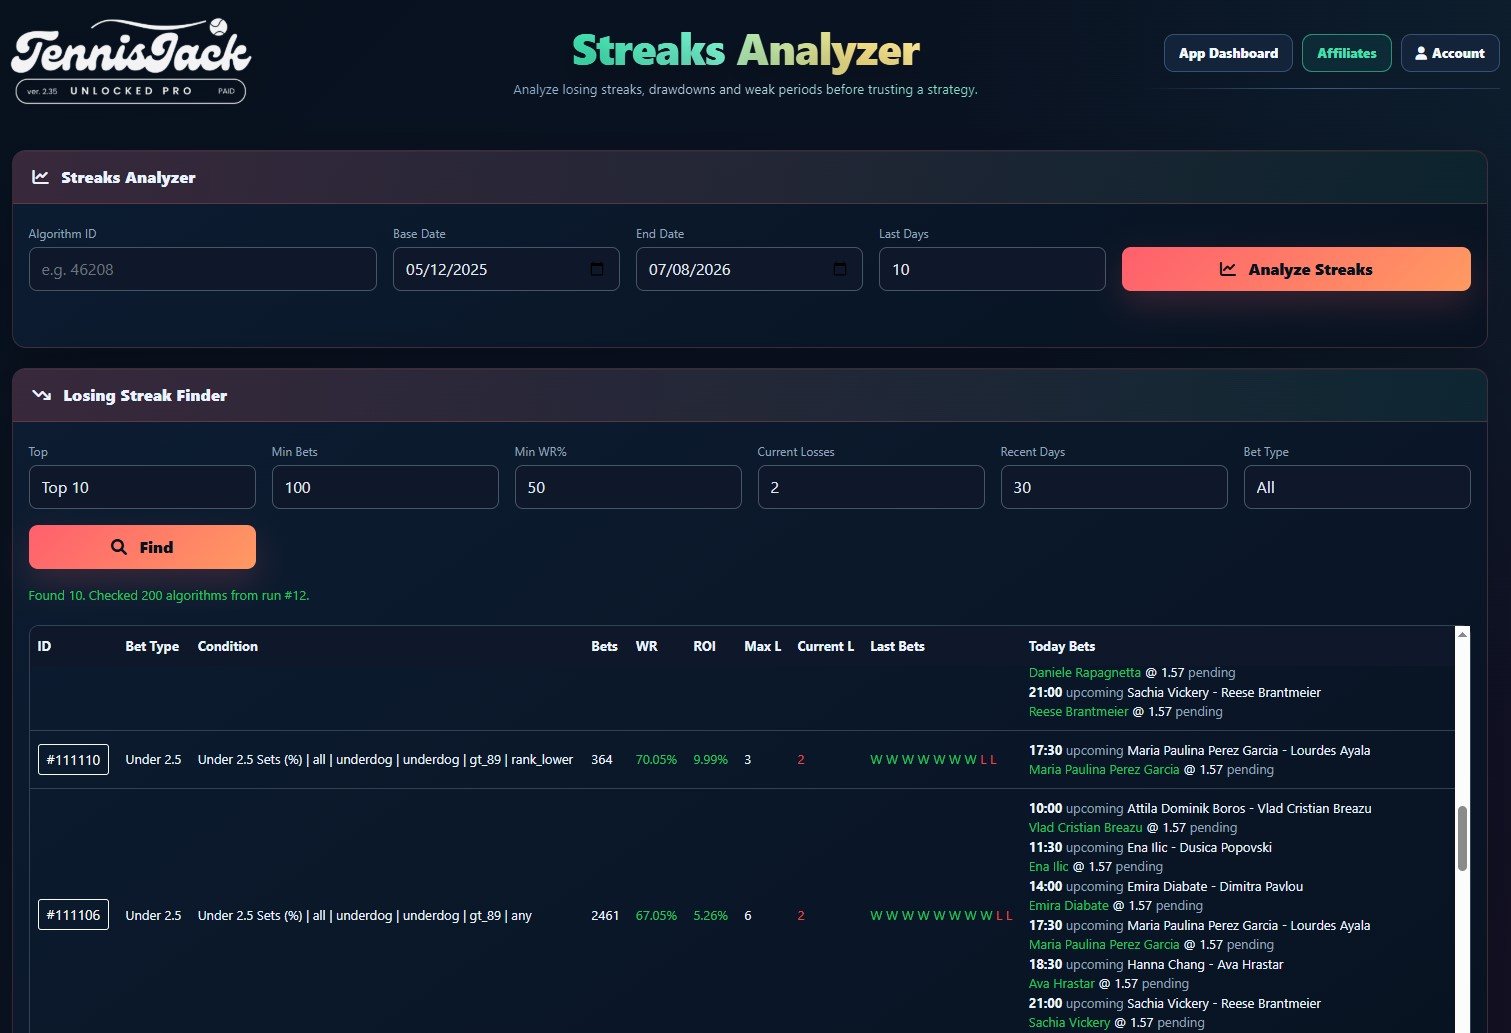Click Emira Diabate pick

(1068, 906)
